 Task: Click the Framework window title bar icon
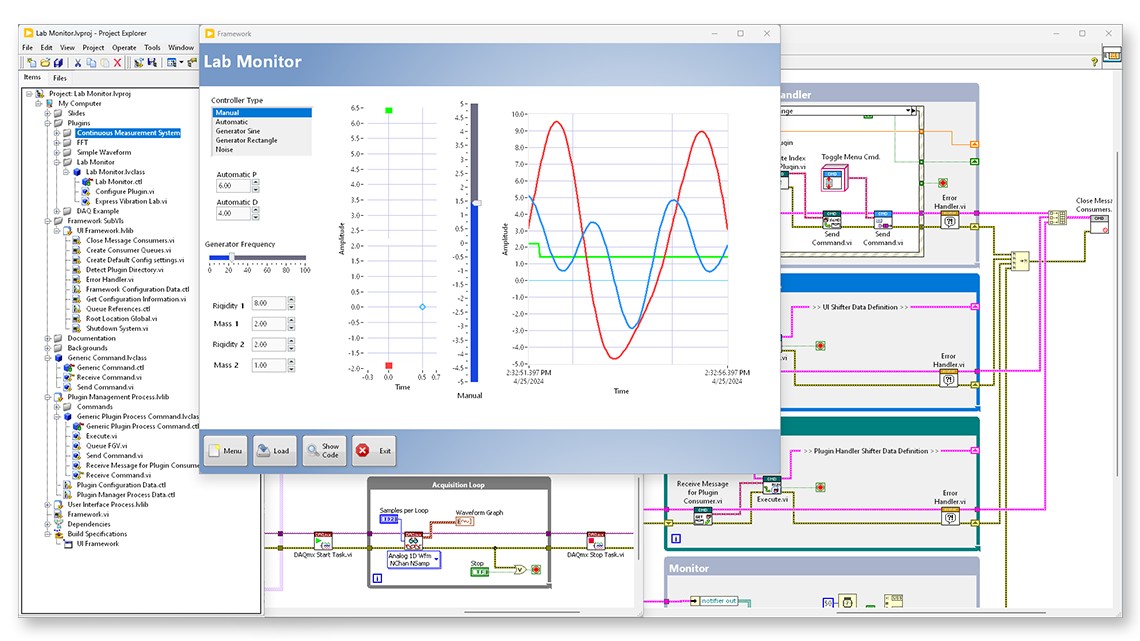[x=209, y=33]
